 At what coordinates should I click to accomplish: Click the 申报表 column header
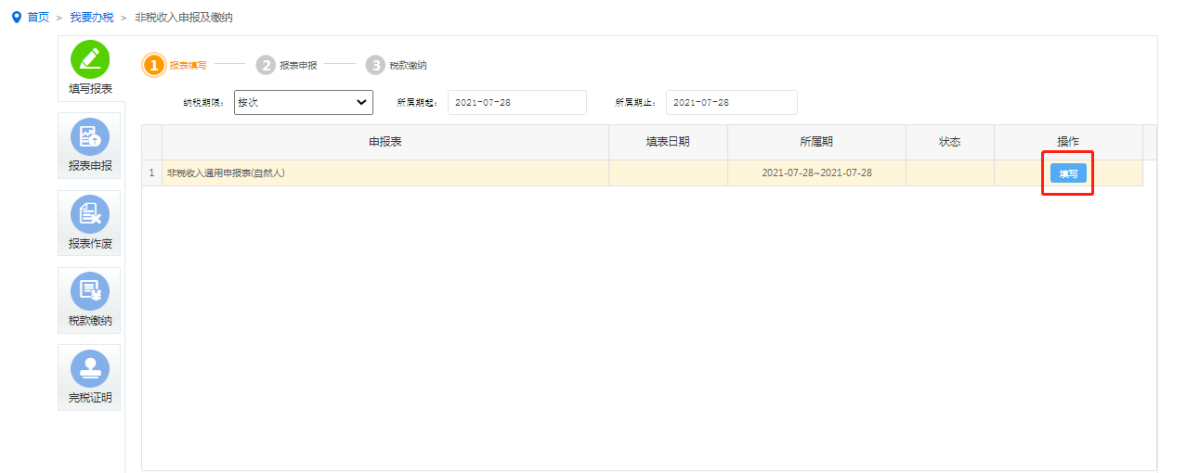[x=385, y=142]
